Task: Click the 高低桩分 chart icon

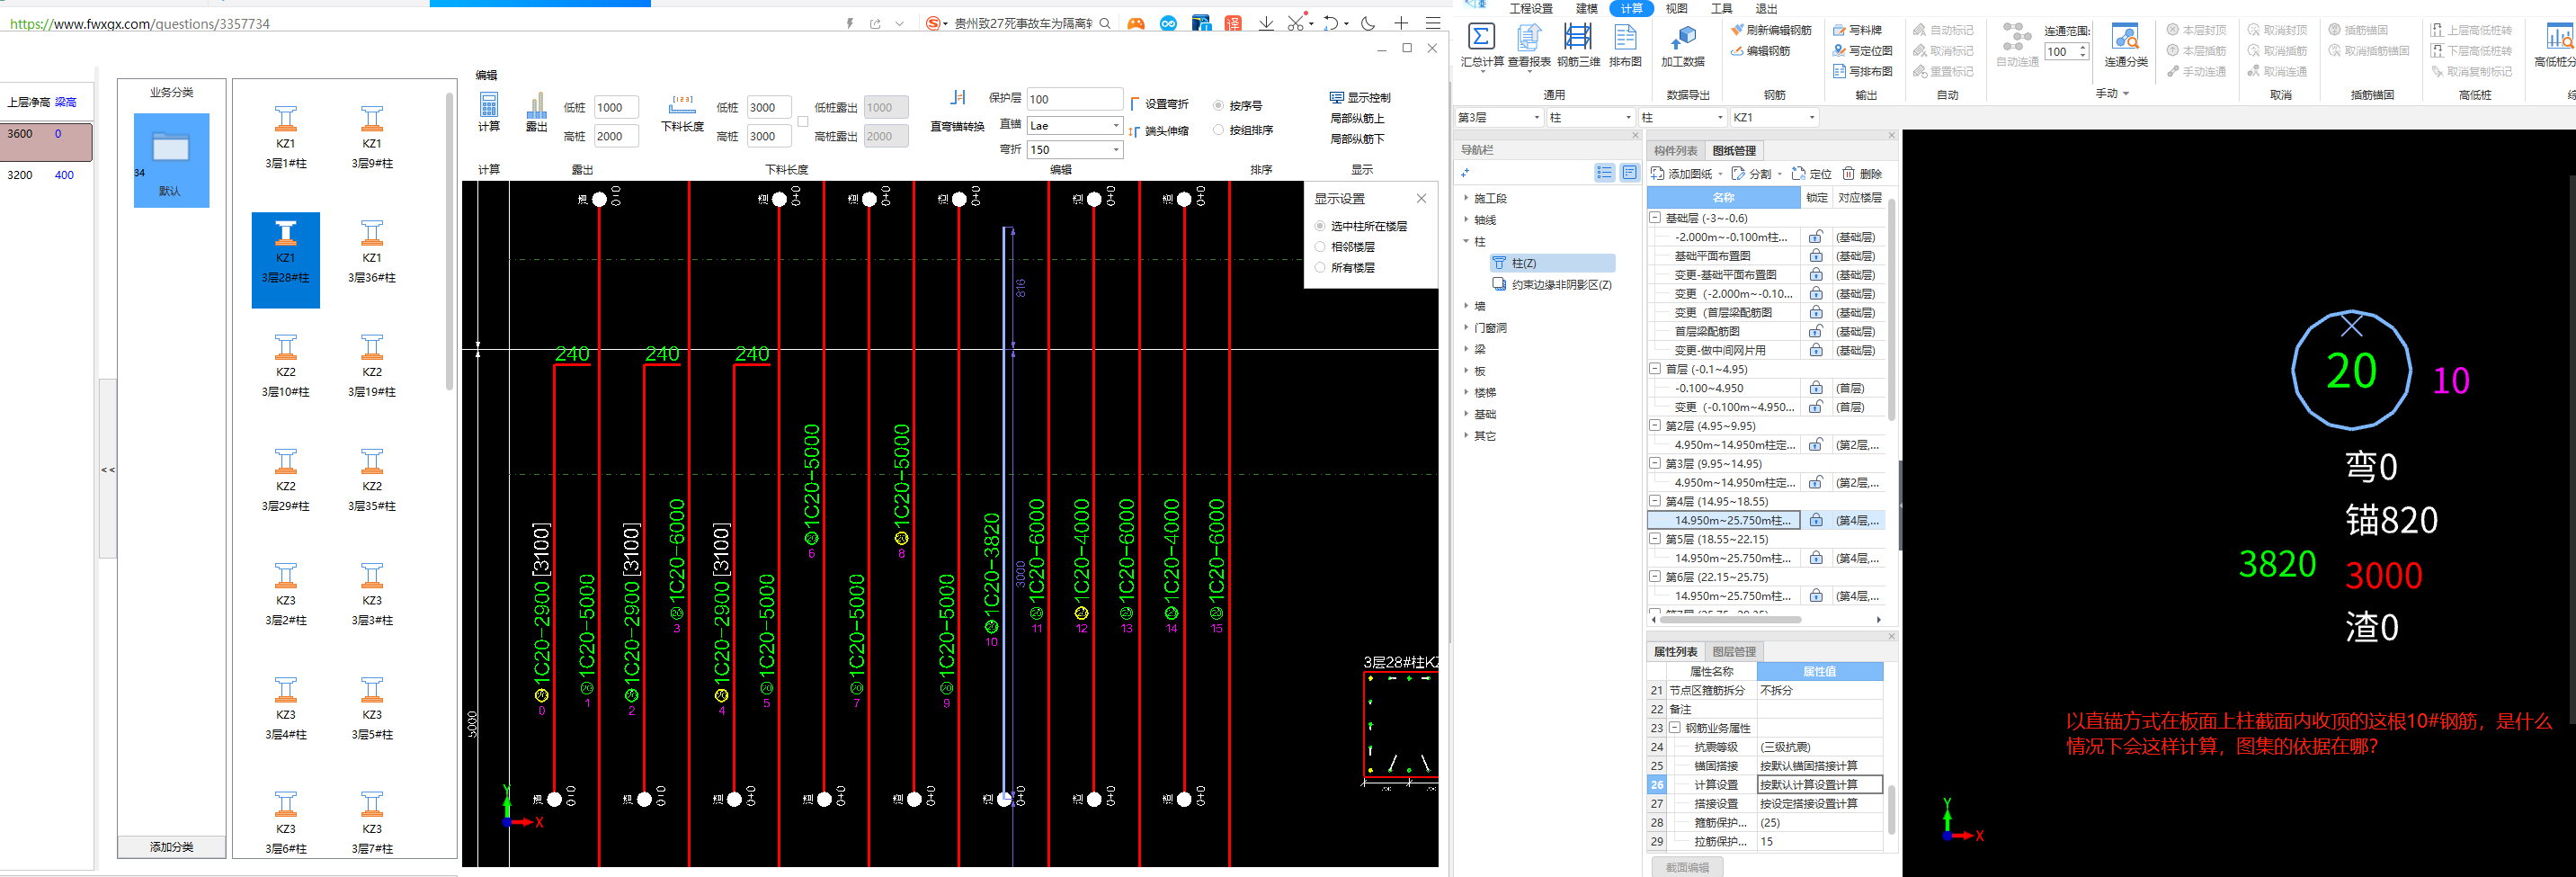Action: click(2559, 37)
